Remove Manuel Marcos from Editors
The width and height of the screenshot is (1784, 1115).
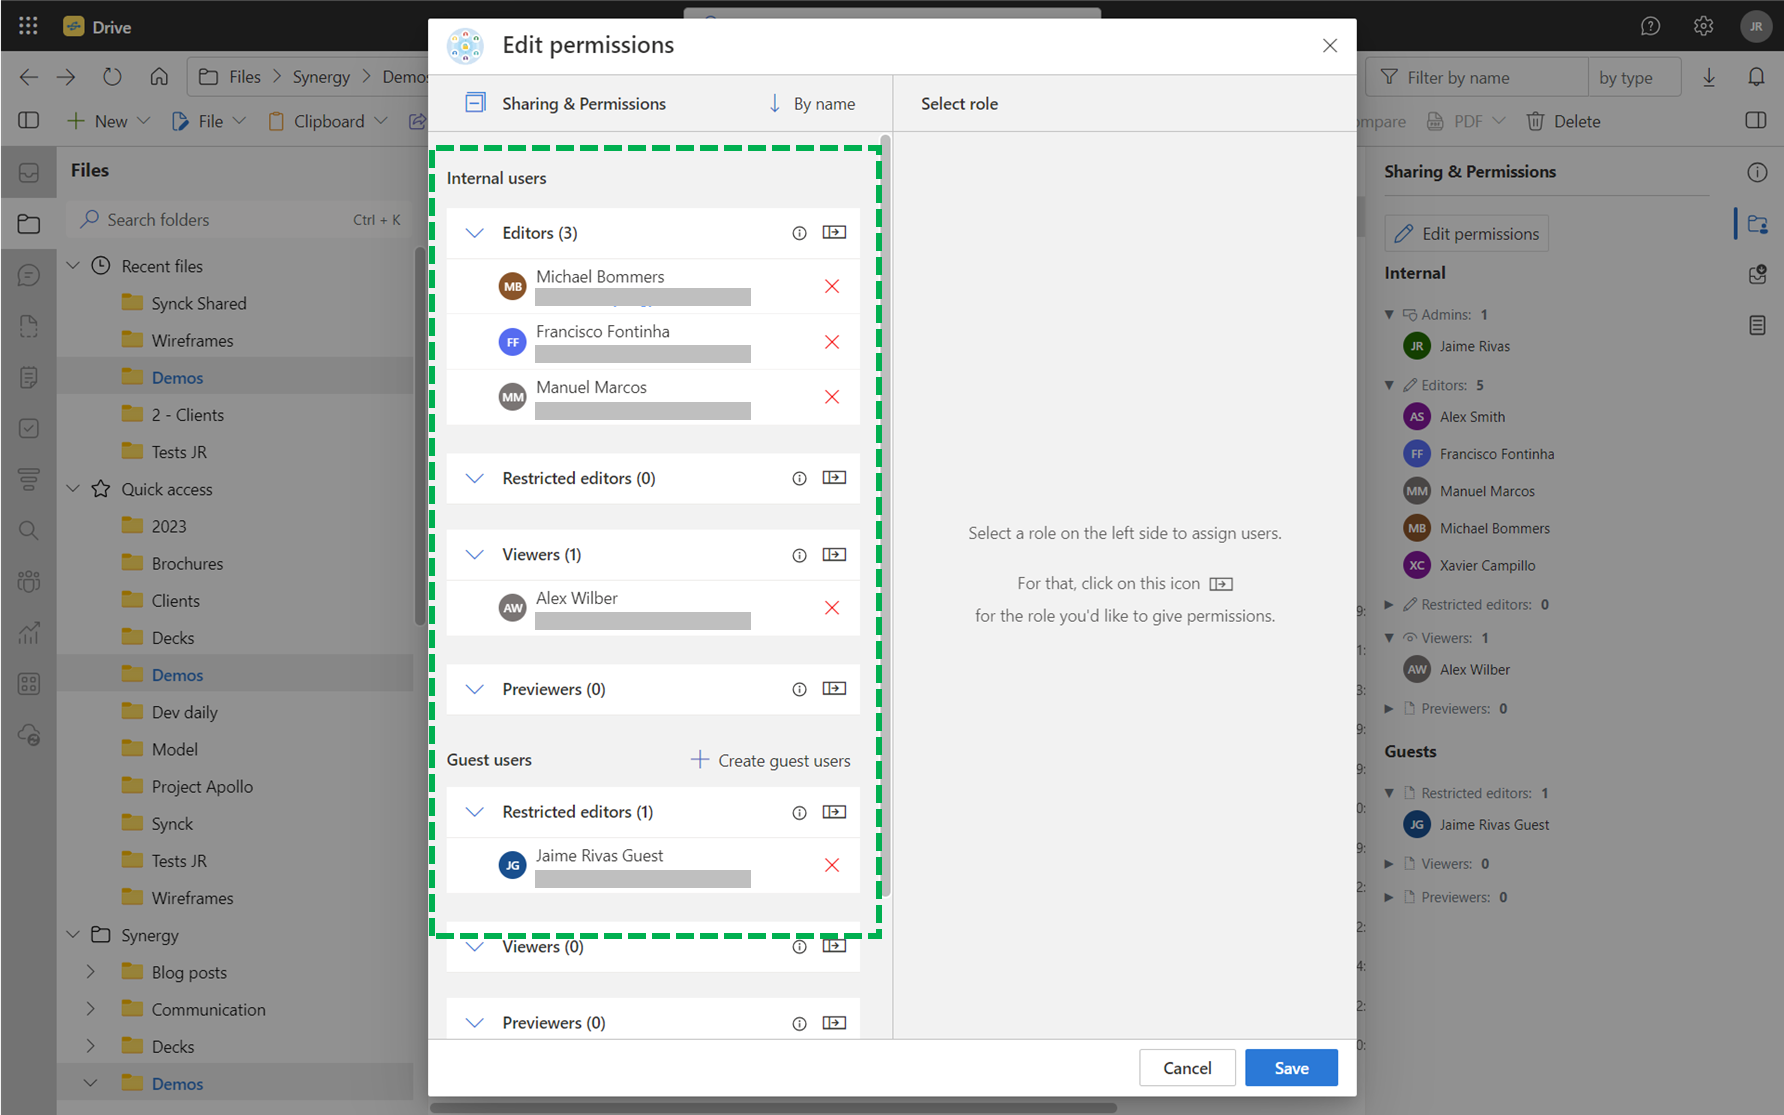click(831, 397)
